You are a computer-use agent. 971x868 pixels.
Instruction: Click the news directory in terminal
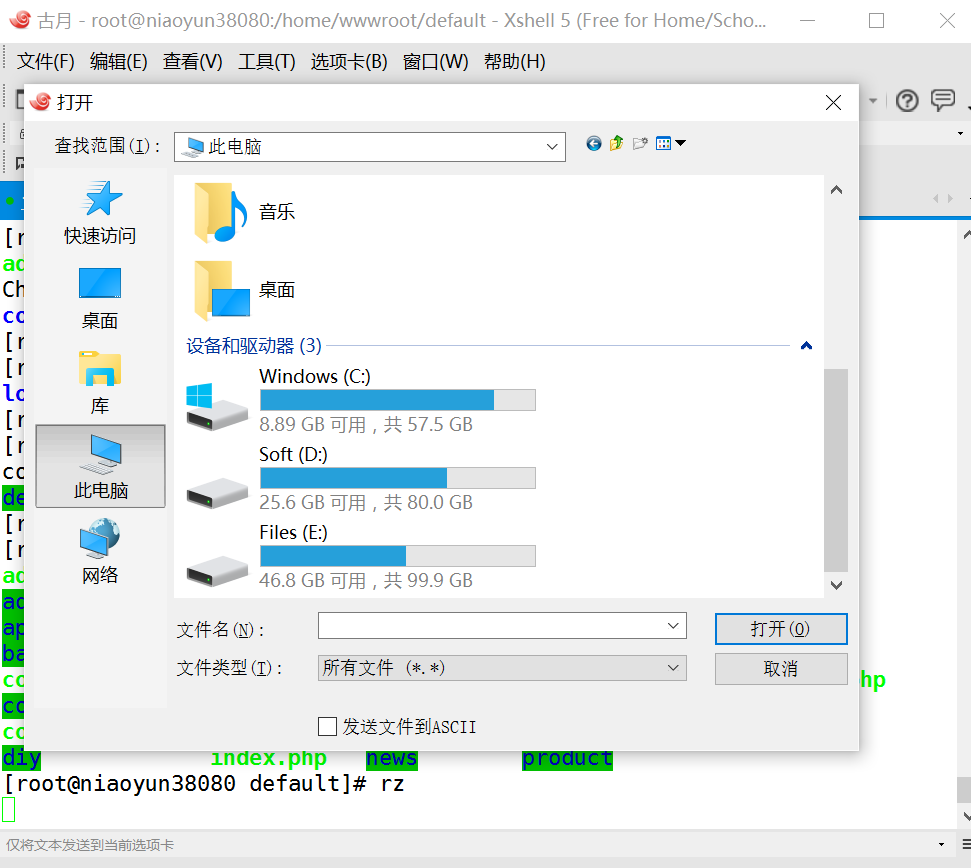[x=391, y=758]
